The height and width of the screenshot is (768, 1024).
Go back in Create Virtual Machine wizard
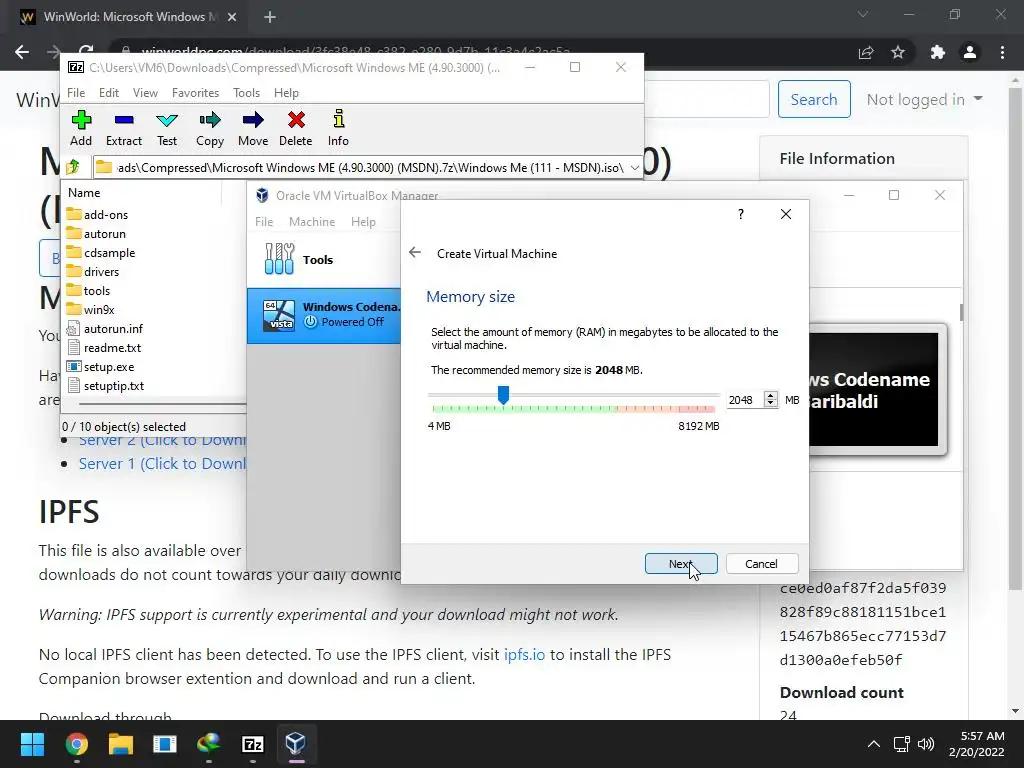(x=415, y=253)
